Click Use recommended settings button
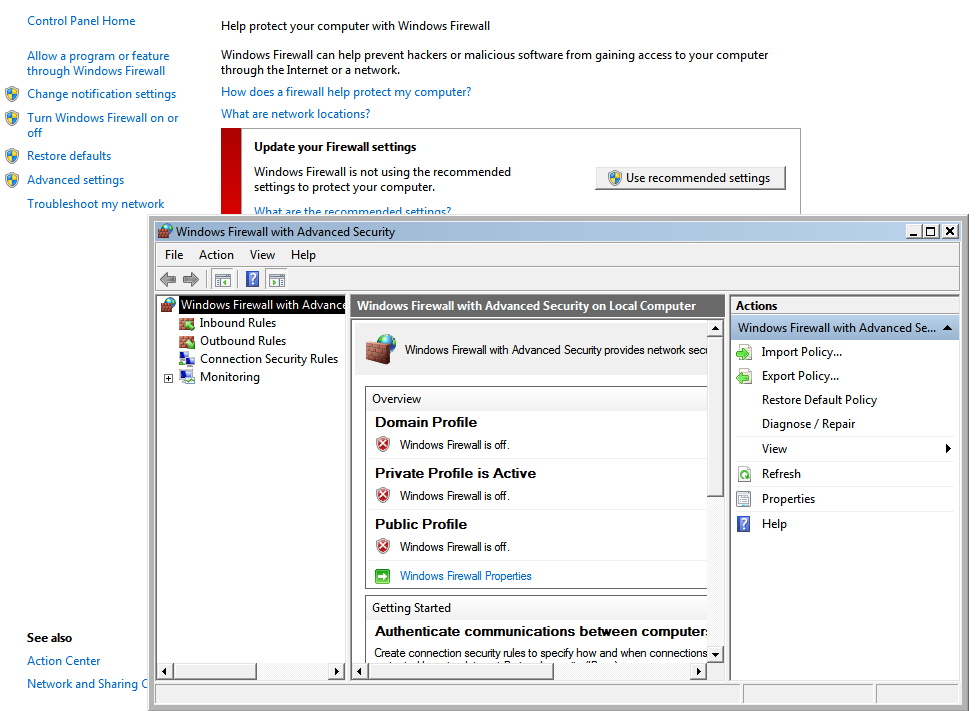The image size is (977, 711). [690, 178]
